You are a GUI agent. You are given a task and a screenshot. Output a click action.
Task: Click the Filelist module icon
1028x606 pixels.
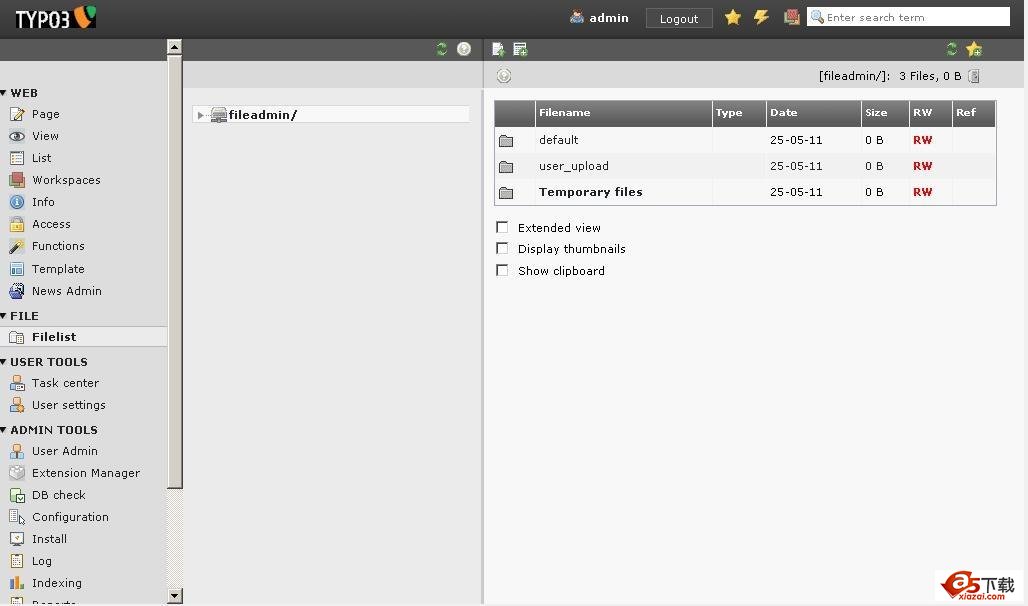[17, 337]
